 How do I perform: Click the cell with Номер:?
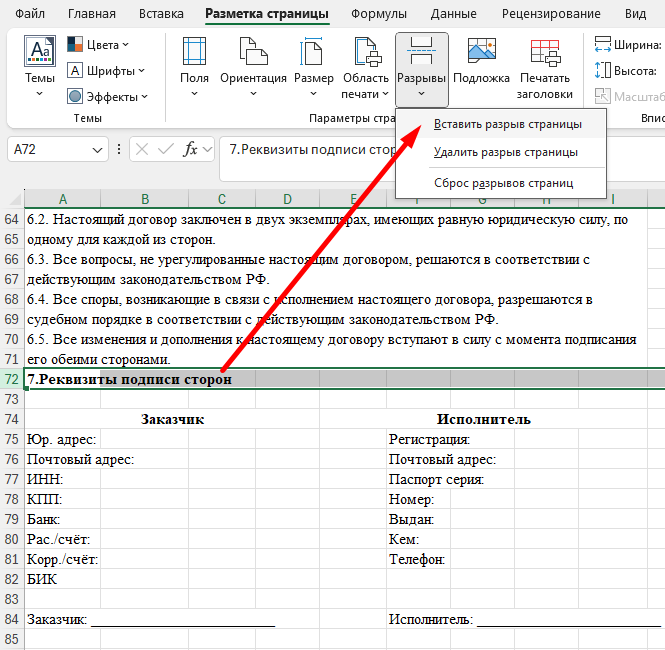419,499
